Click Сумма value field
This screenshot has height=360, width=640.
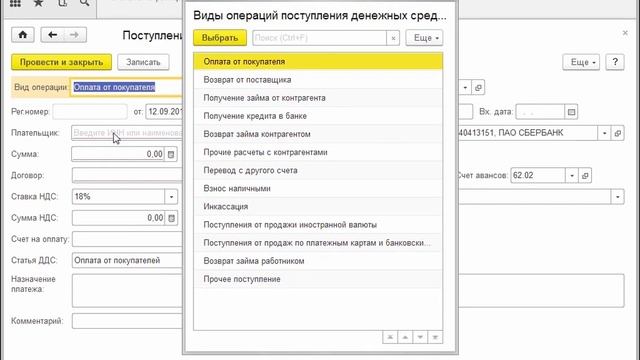[118, 154]
